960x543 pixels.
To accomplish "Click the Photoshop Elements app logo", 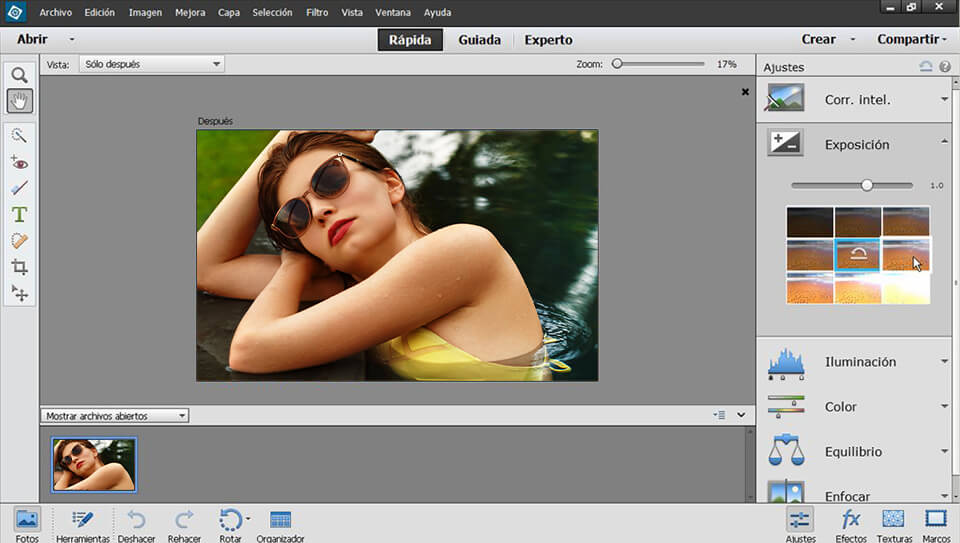I will [15, 12].
